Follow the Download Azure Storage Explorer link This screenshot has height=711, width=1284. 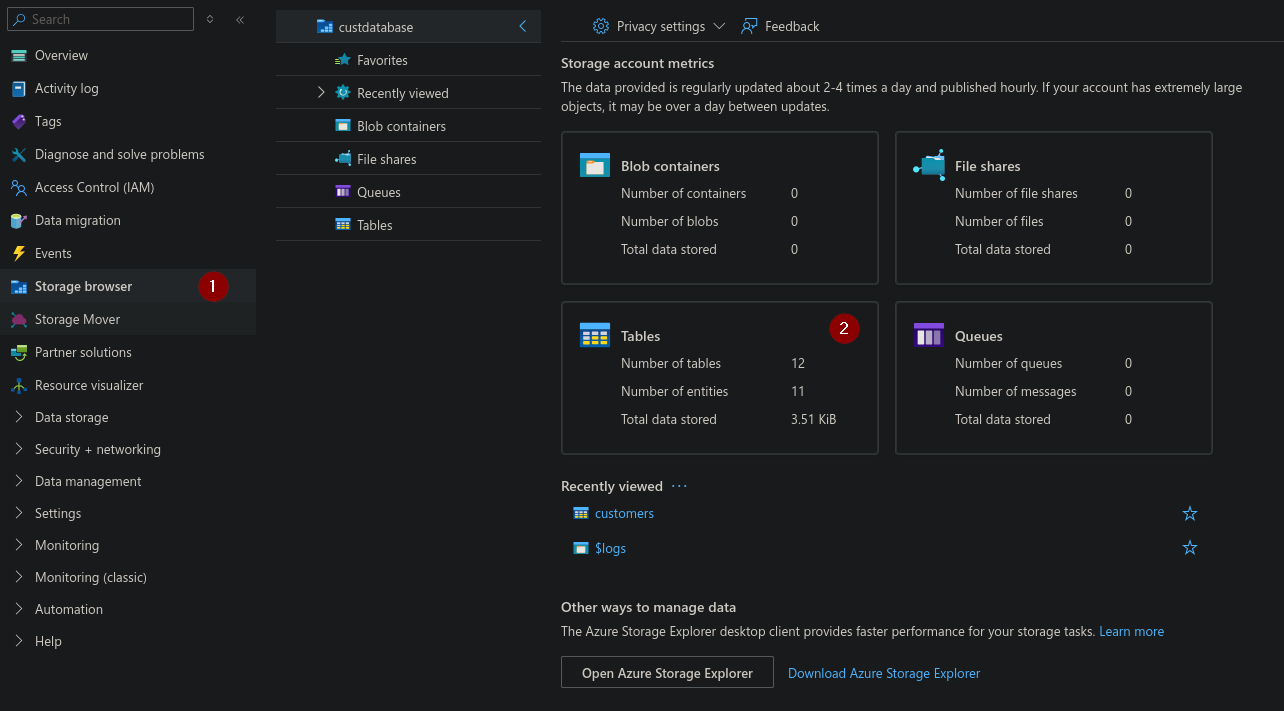883,674
